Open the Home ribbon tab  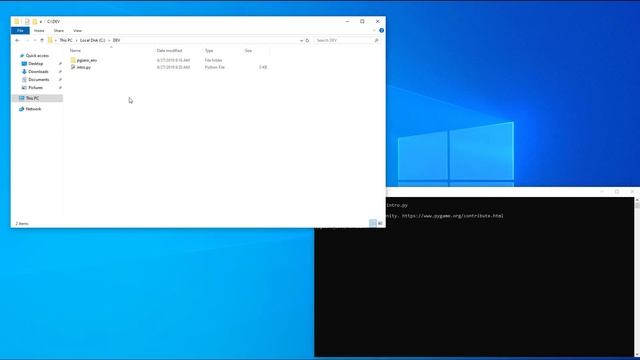click(39, 31)
